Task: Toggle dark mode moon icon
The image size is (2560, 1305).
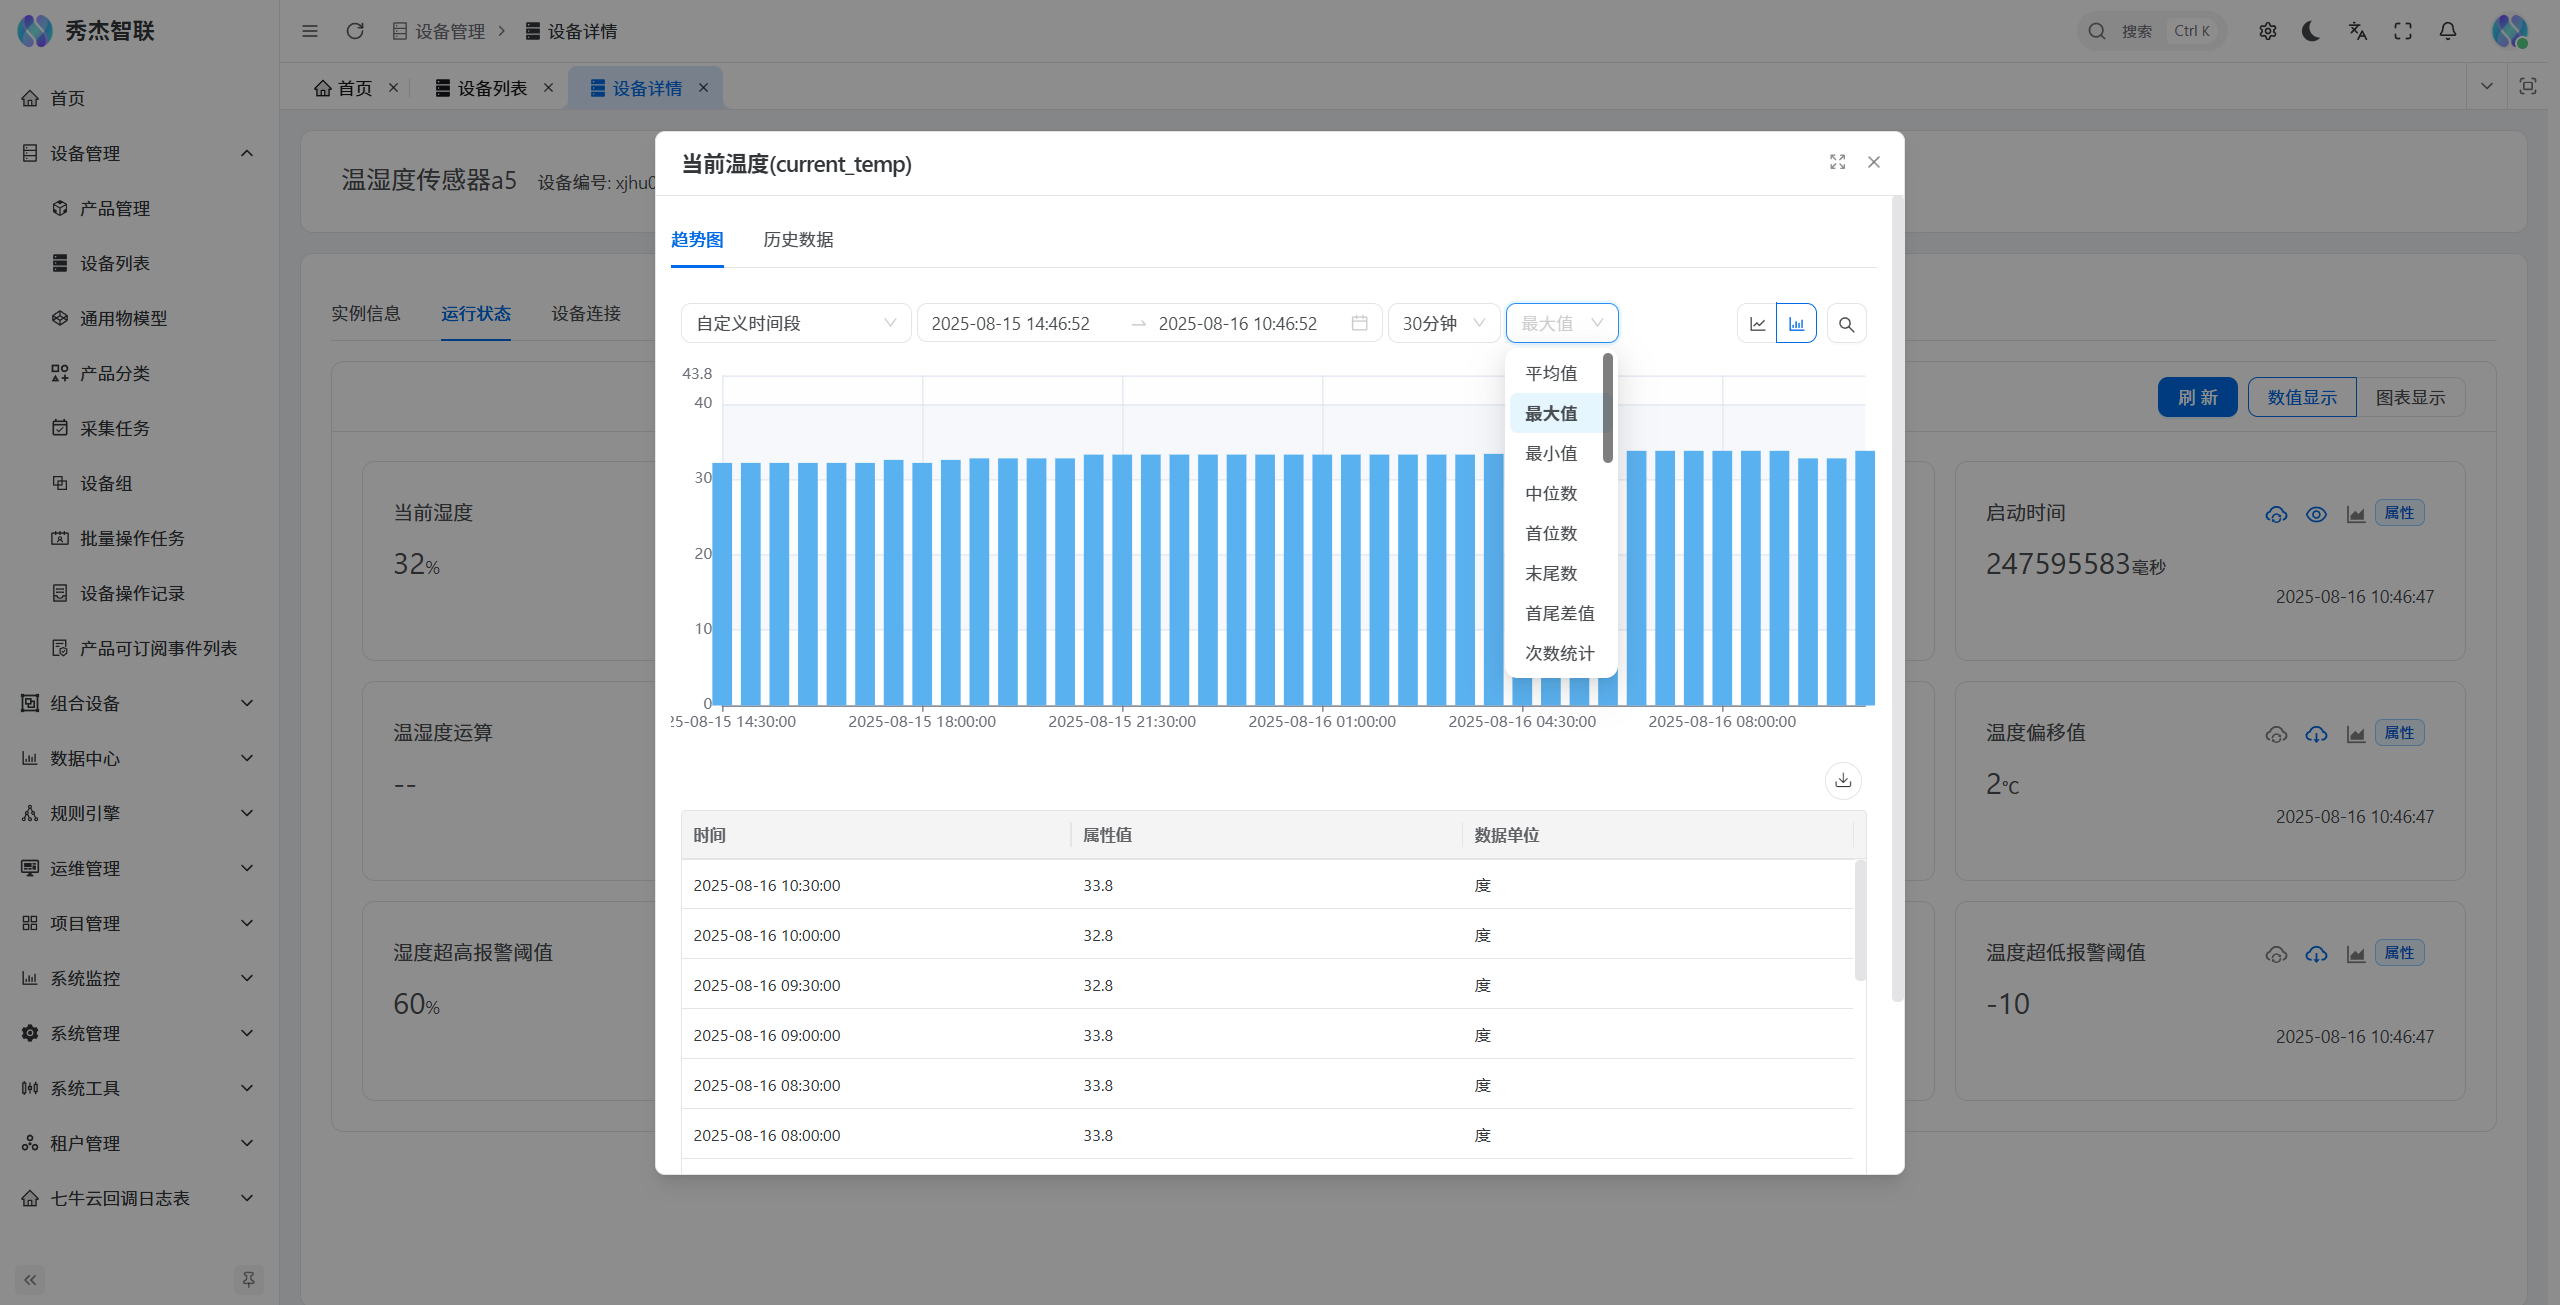Action: 2311,31
